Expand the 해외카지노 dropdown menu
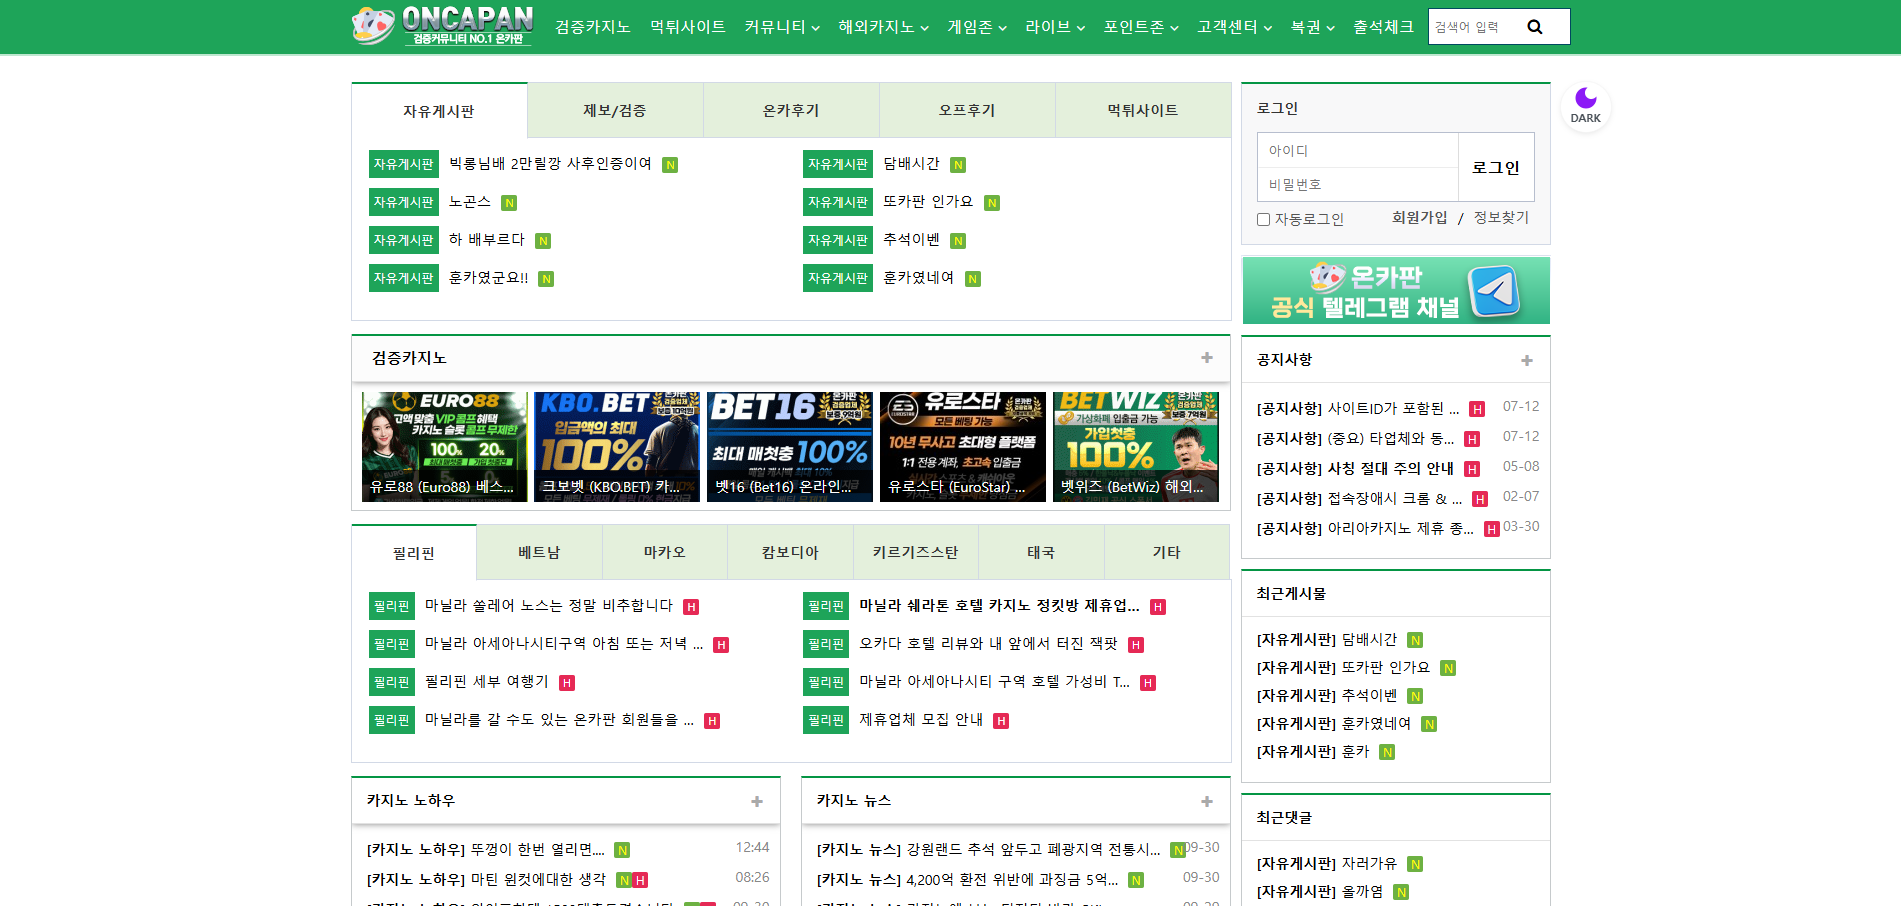This screenshot has width=1901, height=906. point(883,27)
